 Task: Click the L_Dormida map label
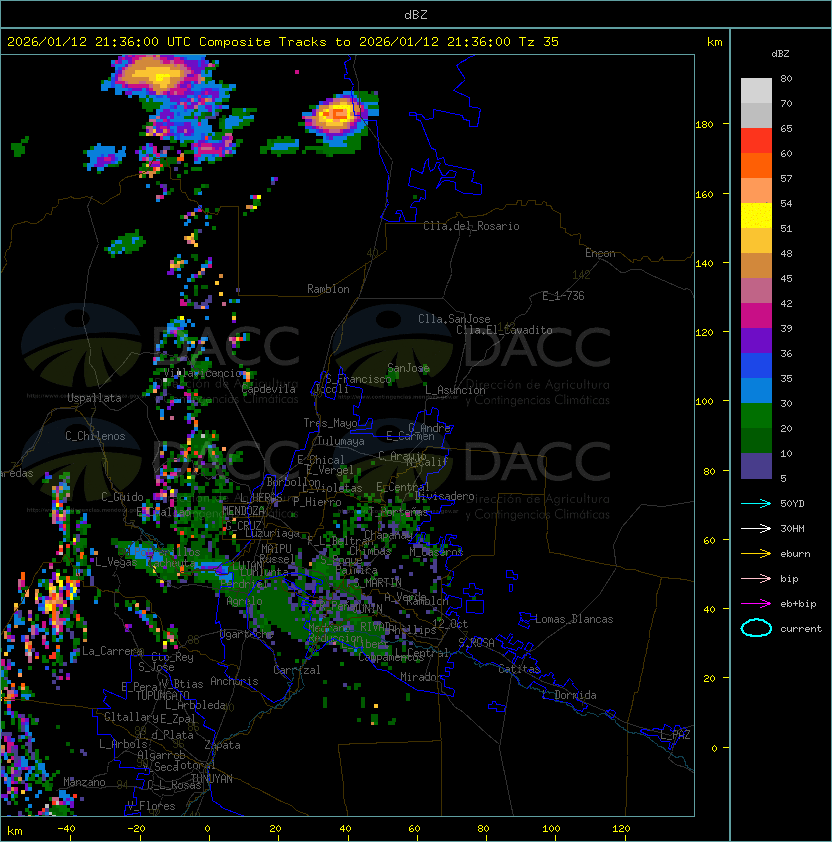[x=569, y=695]
